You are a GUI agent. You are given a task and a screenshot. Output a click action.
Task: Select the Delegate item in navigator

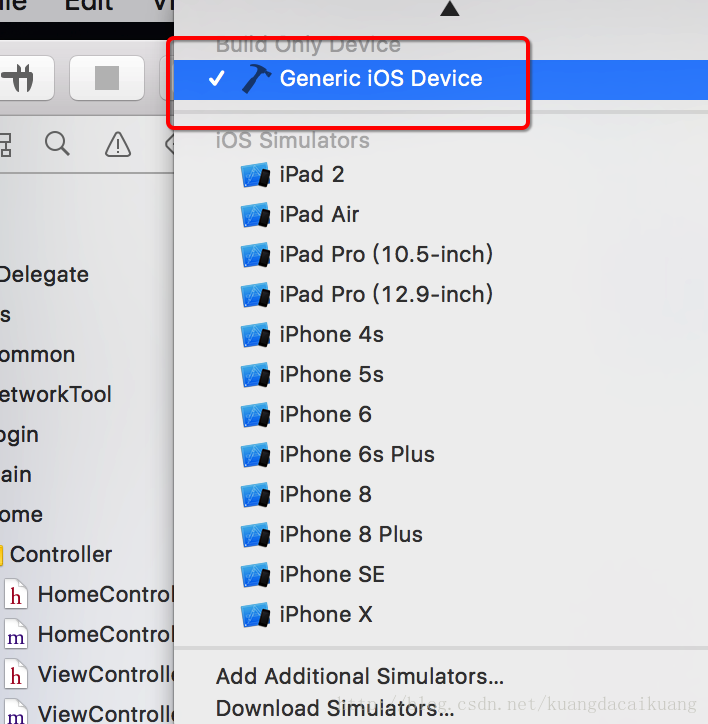coord(44,275)
